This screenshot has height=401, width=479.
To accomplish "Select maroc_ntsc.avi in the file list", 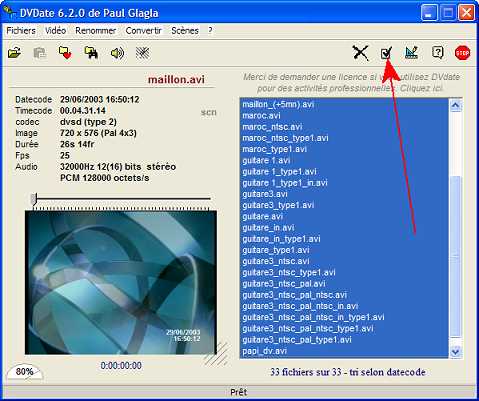I will [x=344, y=127].
